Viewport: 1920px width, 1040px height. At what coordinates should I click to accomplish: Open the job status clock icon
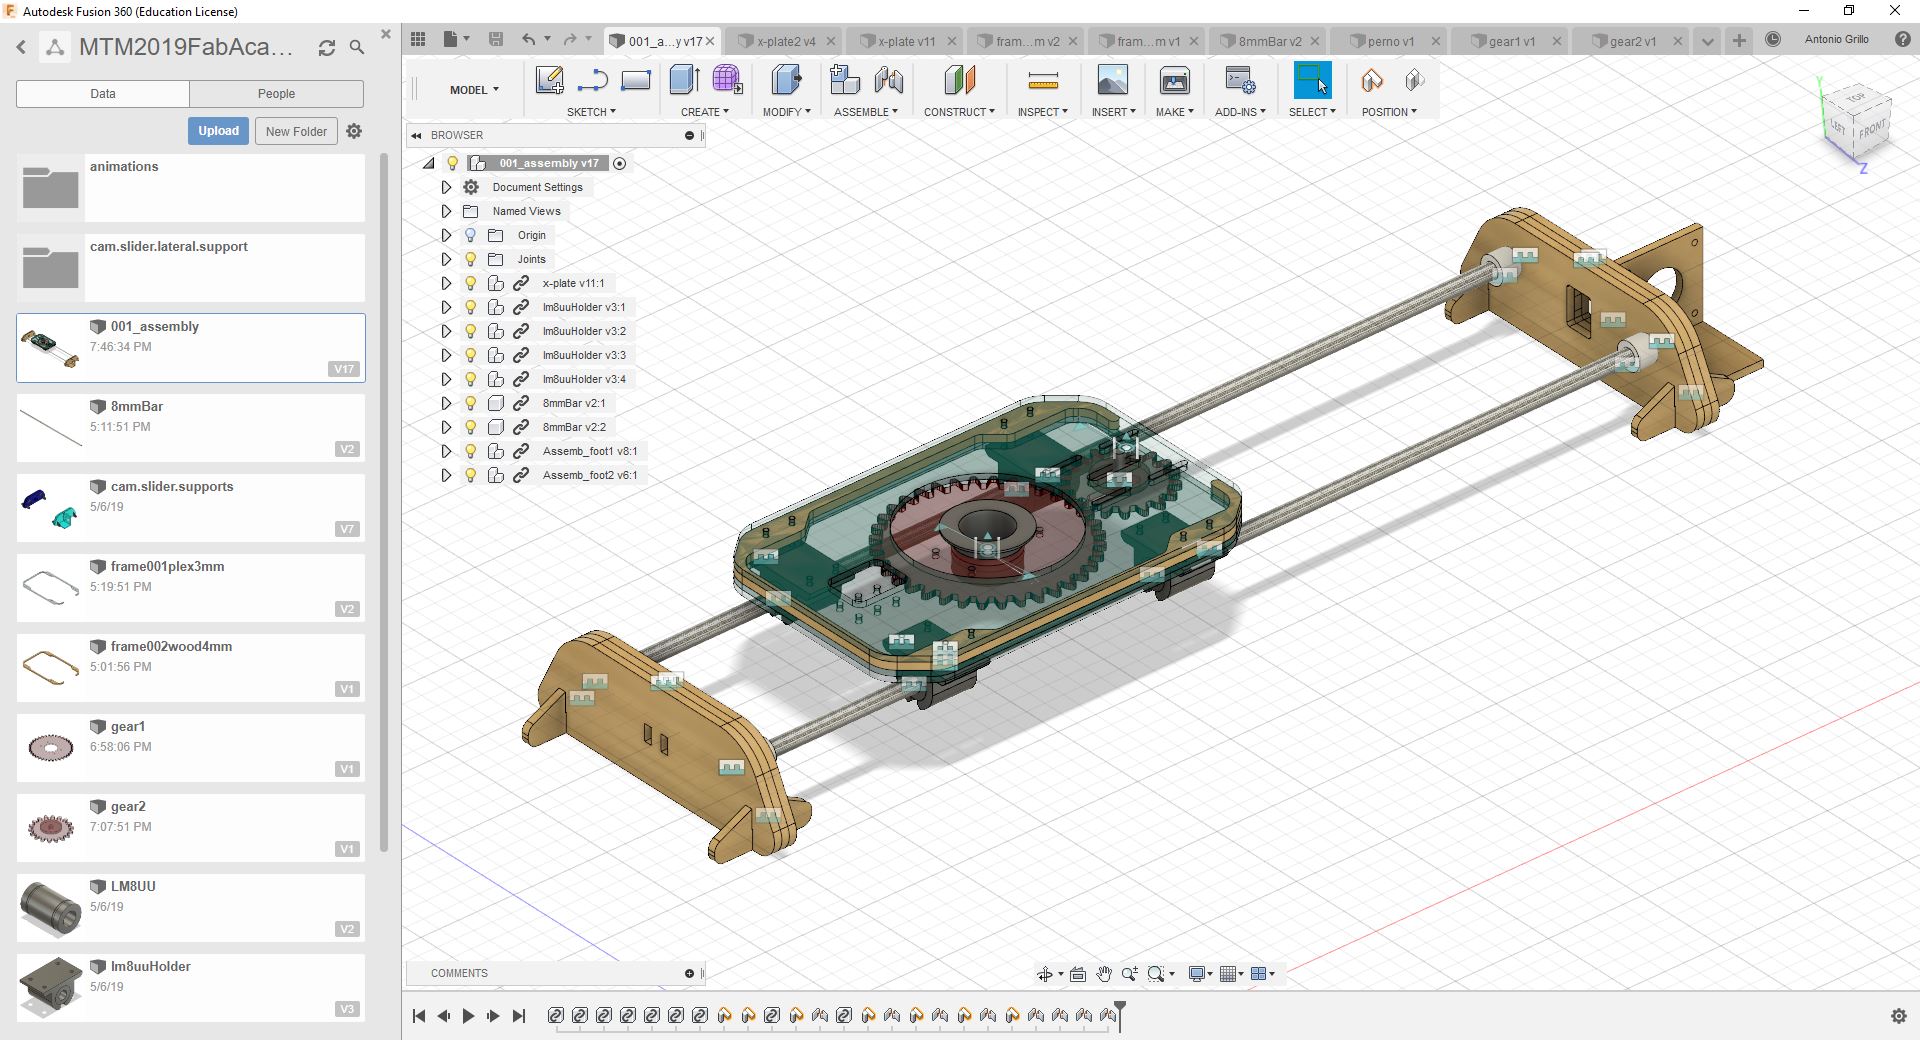point(1773,39)
